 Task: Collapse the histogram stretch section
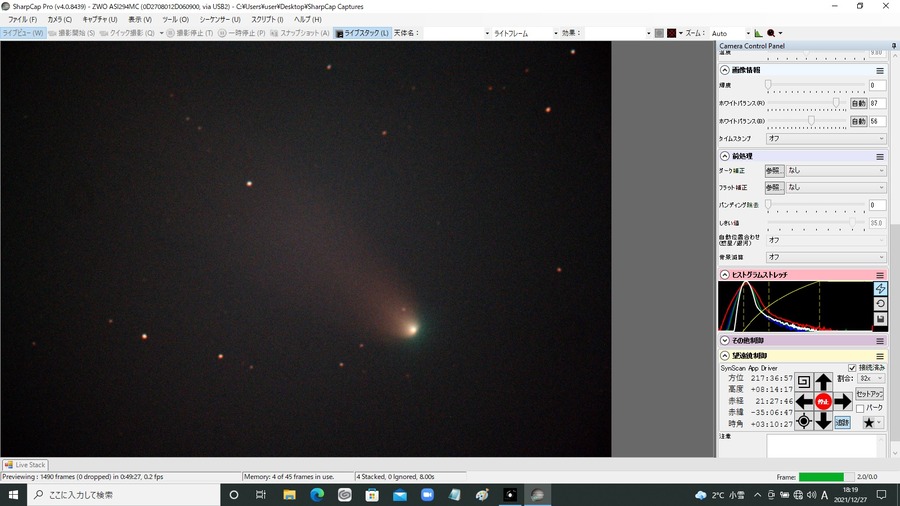click(x=724, y=275)
